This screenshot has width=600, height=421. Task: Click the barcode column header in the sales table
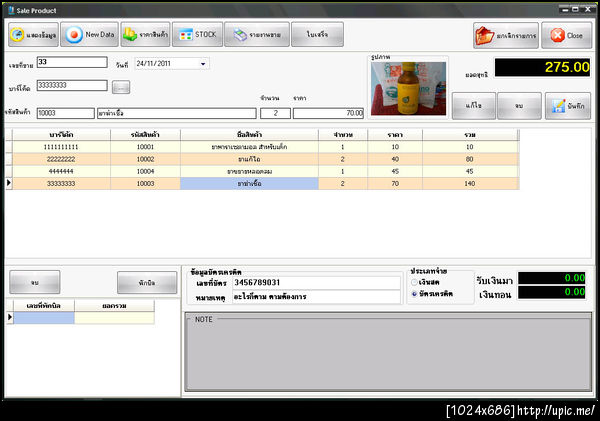coord(61,135)
